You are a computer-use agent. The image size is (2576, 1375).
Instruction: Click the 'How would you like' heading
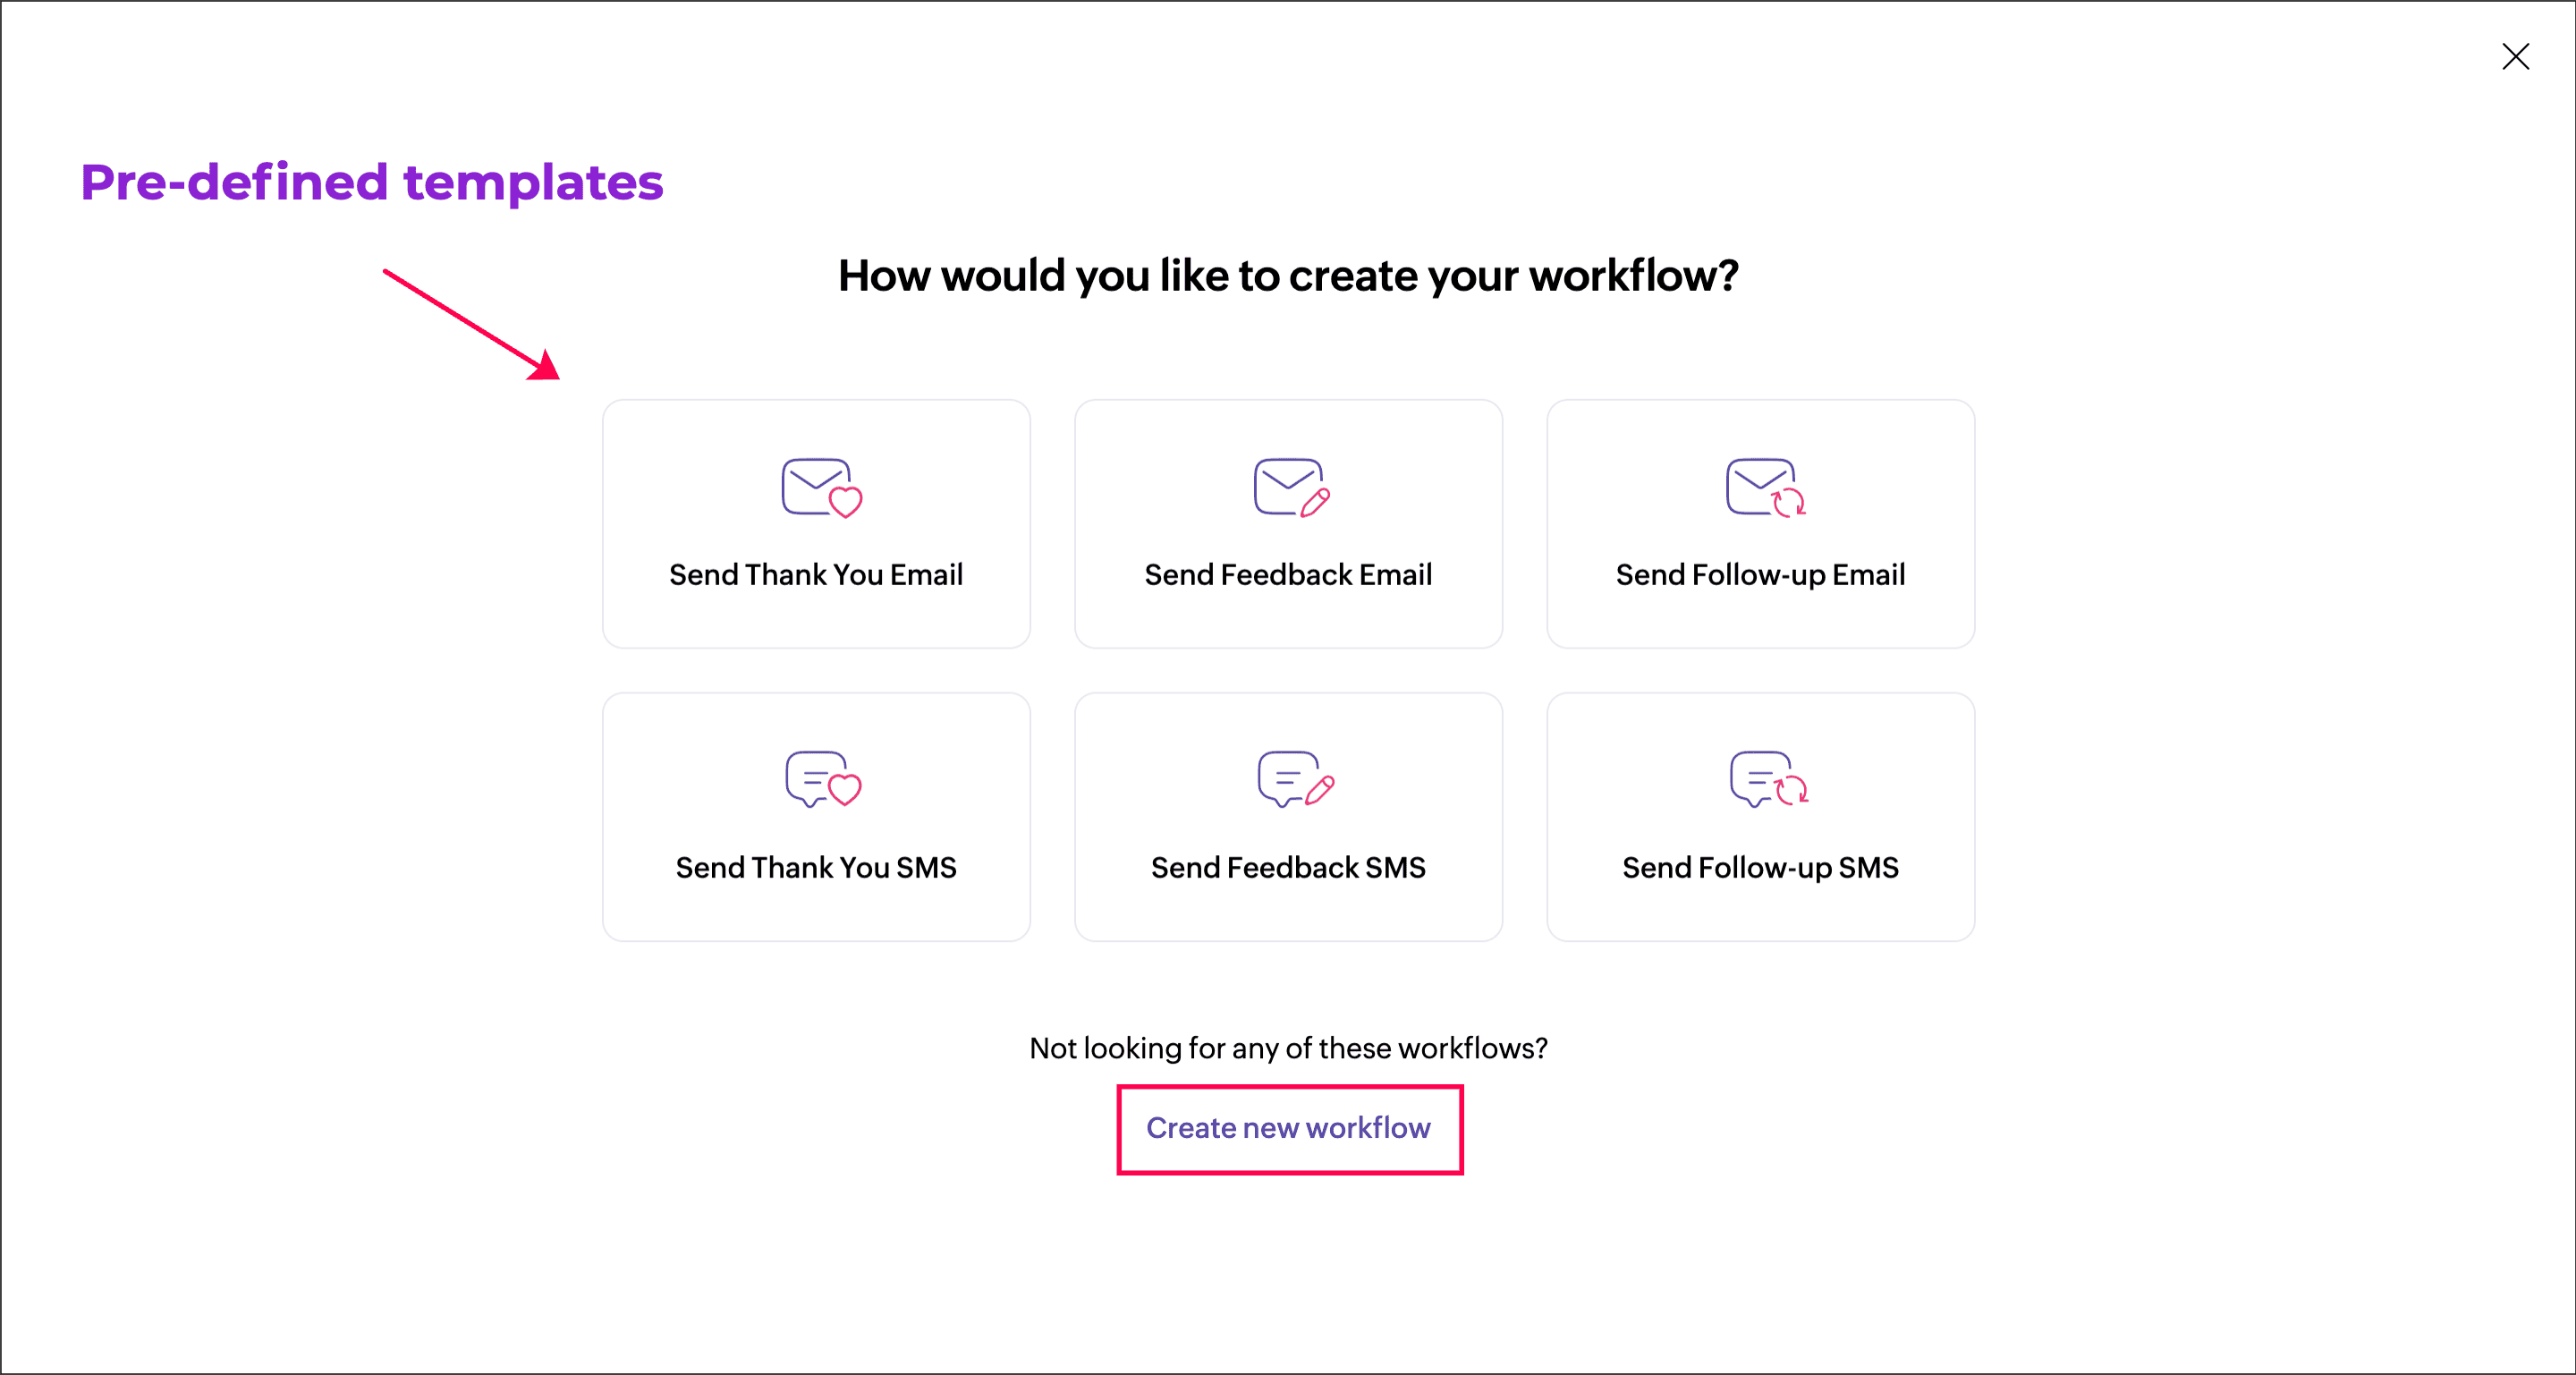click(1288, 276)
